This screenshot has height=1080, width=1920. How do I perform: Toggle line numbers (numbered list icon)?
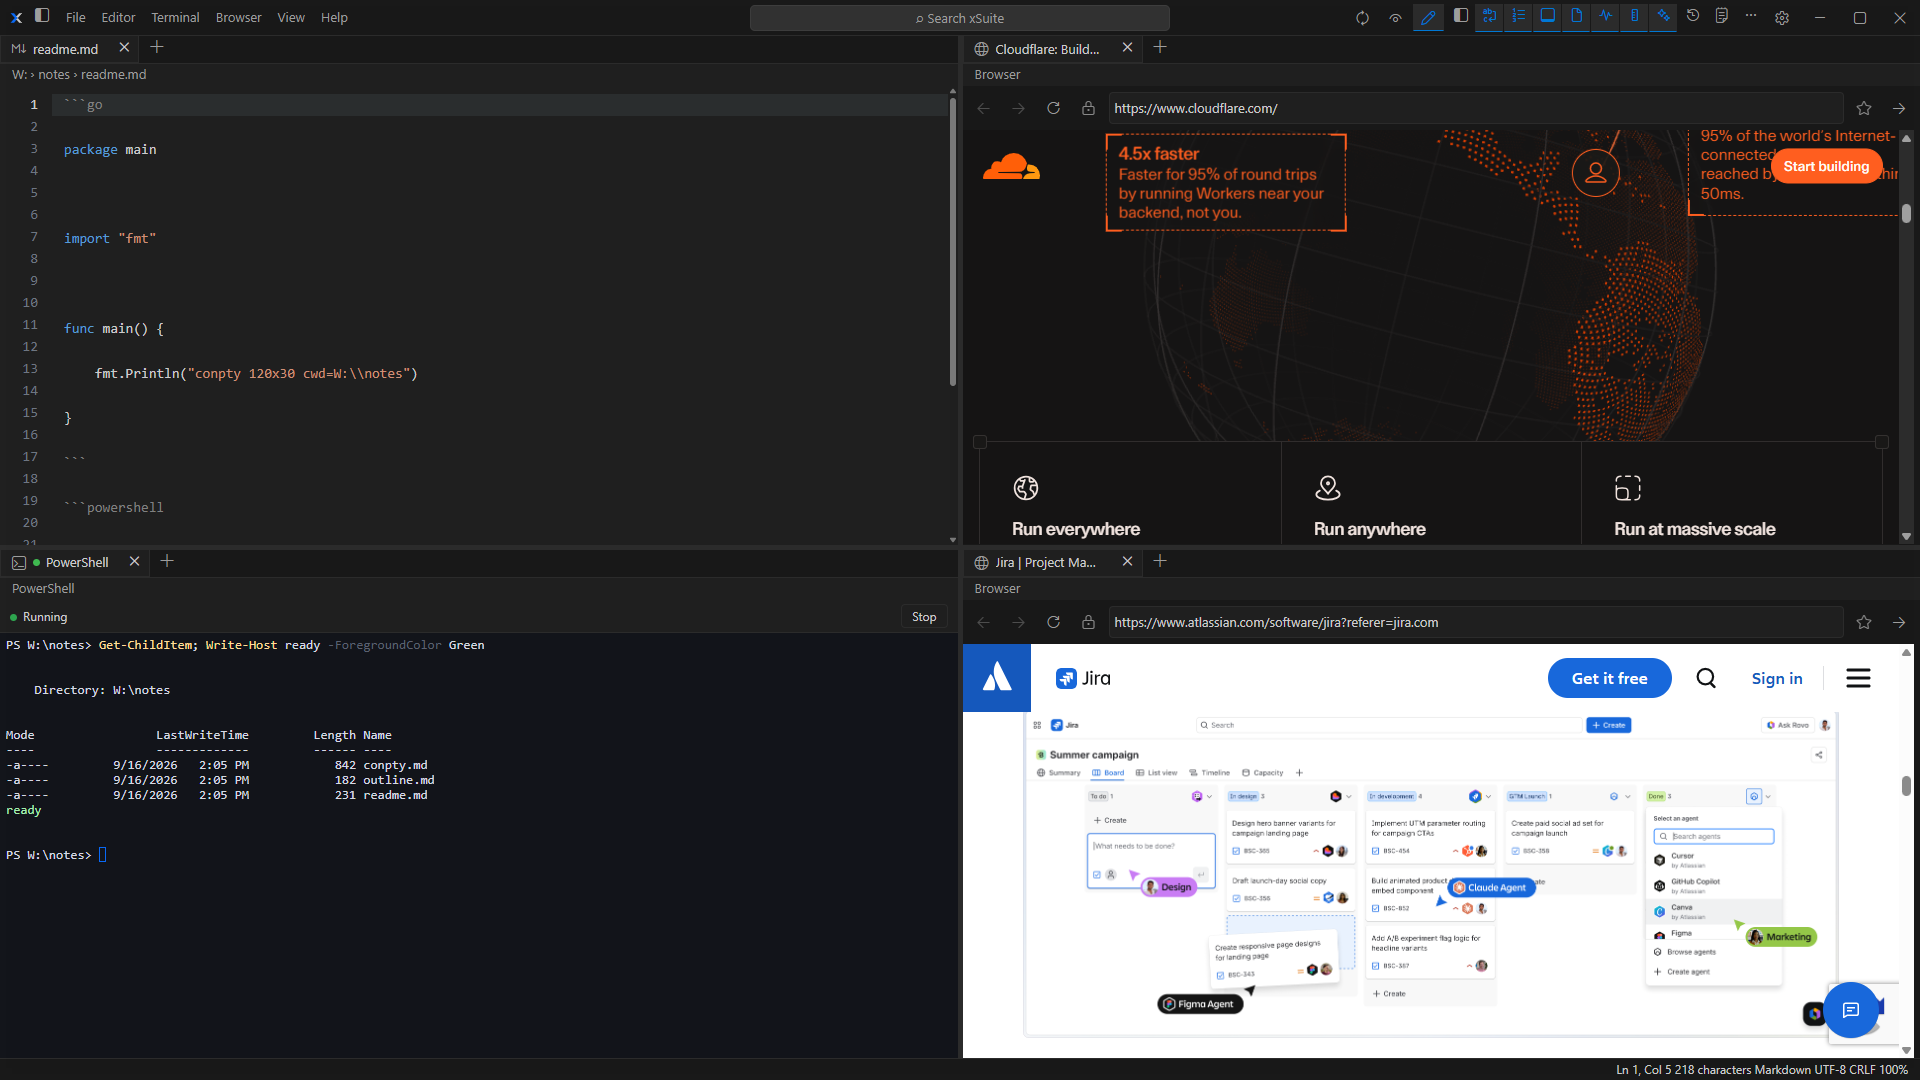tap(1518, 16)
